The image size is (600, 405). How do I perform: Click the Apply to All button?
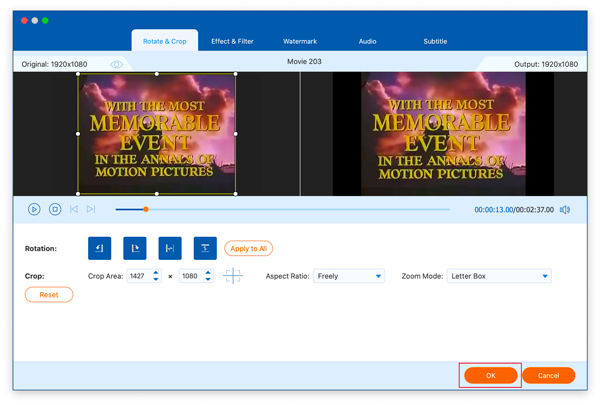[249, 248]
